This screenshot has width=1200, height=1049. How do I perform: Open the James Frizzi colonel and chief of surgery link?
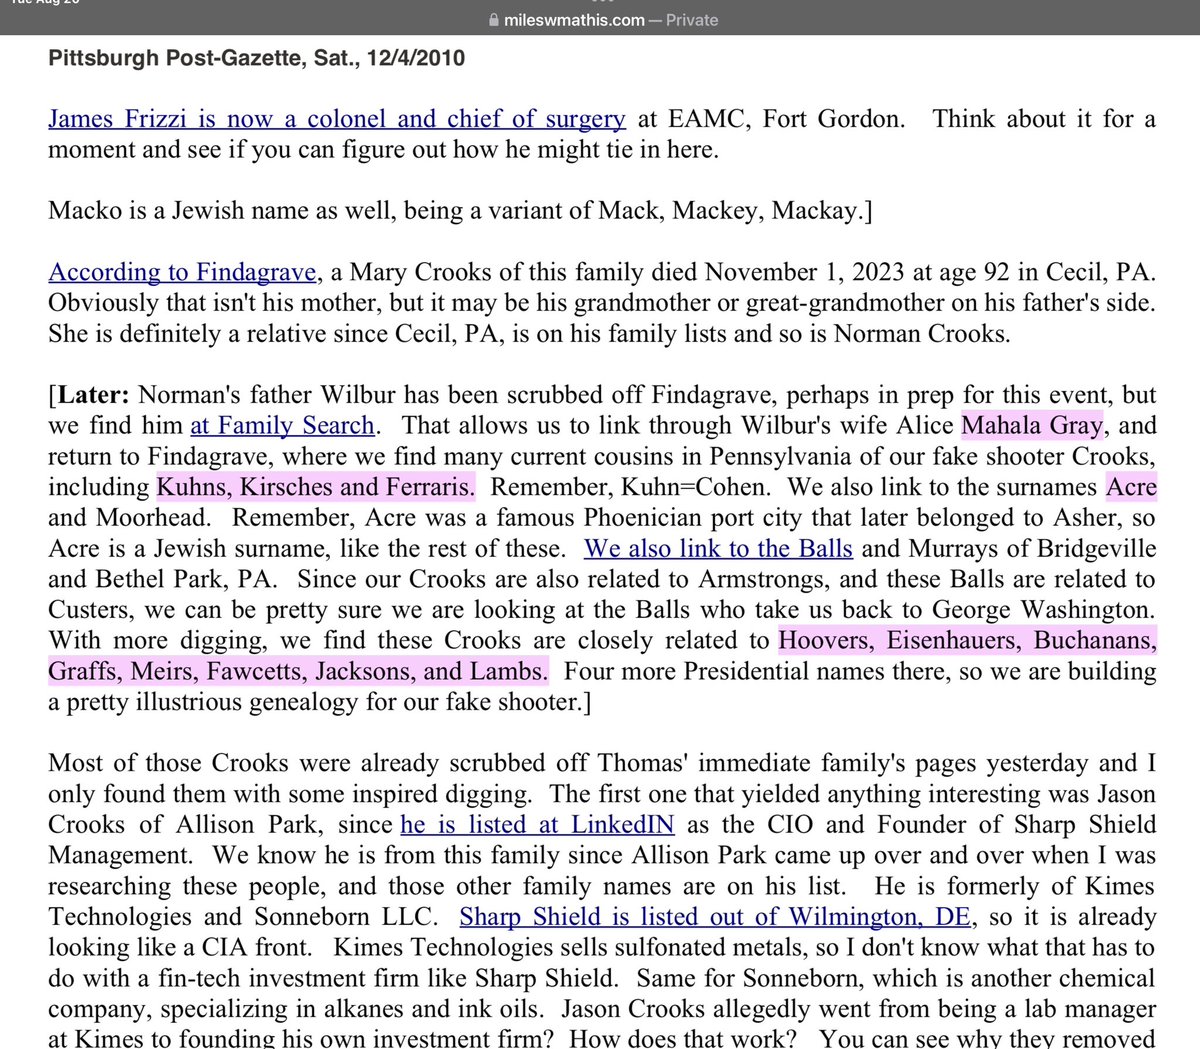[337, 119]
